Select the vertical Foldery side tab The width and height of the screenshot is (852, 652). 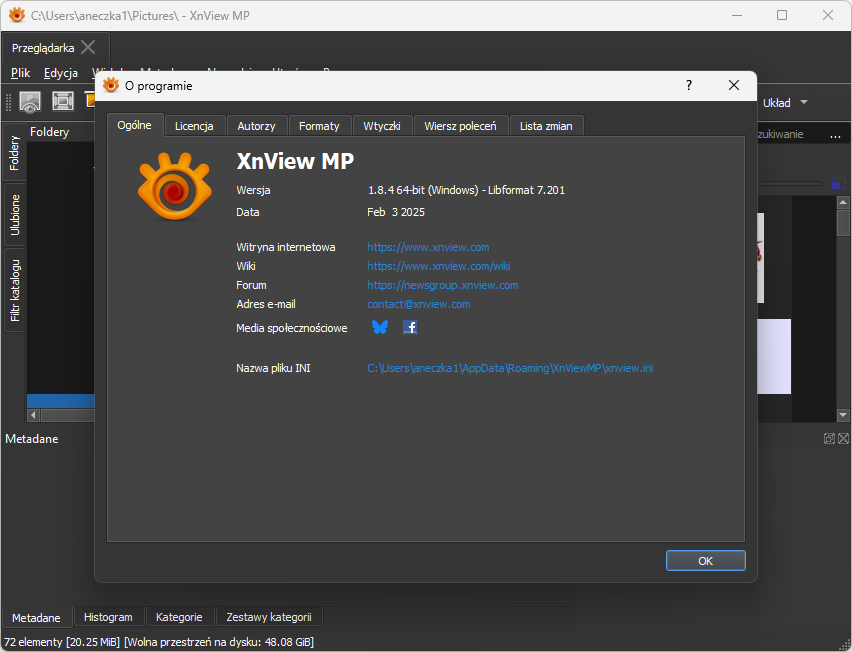(14, 153)
